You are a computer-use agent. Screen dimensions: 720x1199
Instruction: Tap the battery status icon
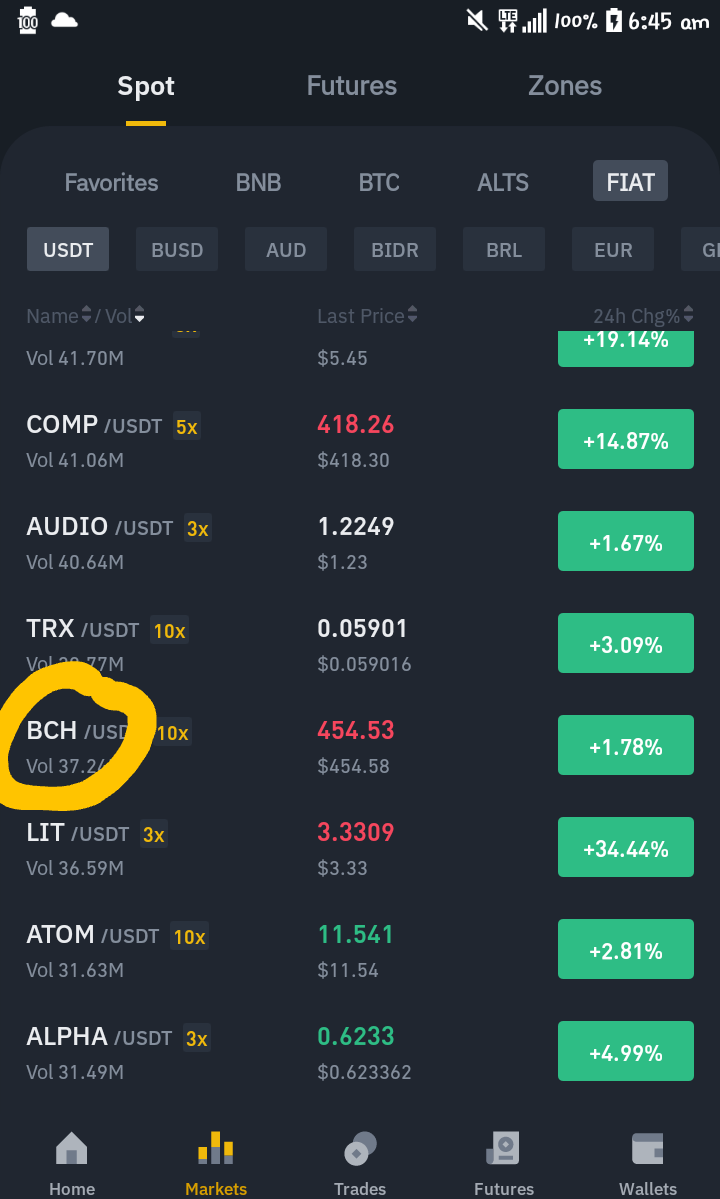pyautogui.click(x=614, y=21)
